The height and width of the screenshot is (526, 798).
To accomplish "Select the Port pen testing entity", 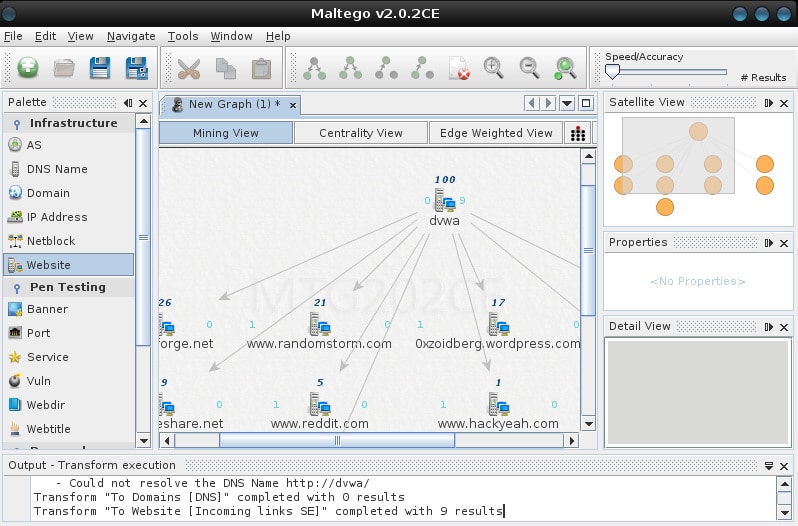I will pyautogui.click(x=69, y=333).
